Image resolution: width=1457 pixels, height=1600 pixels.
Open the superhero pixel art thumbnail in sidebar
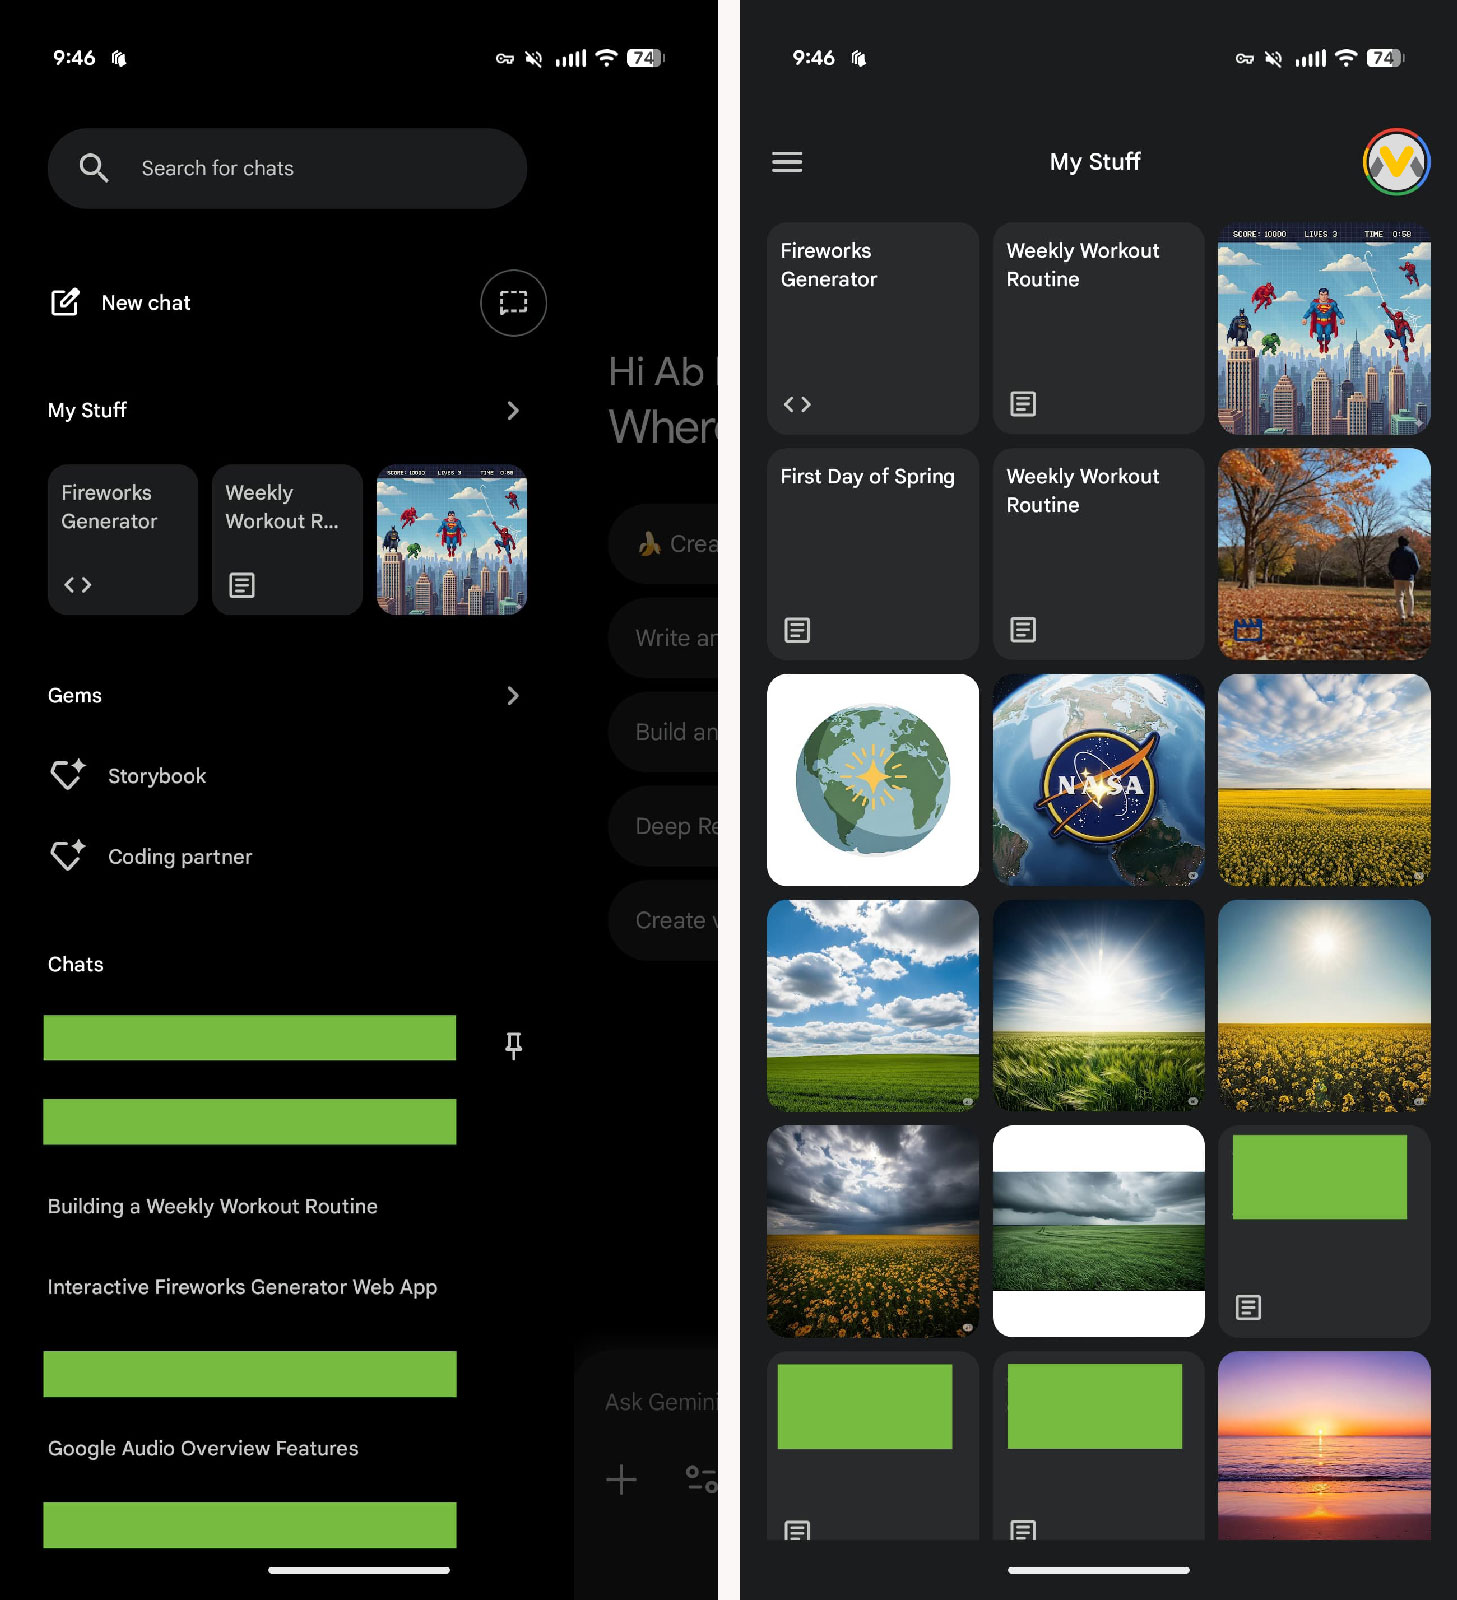451,540
